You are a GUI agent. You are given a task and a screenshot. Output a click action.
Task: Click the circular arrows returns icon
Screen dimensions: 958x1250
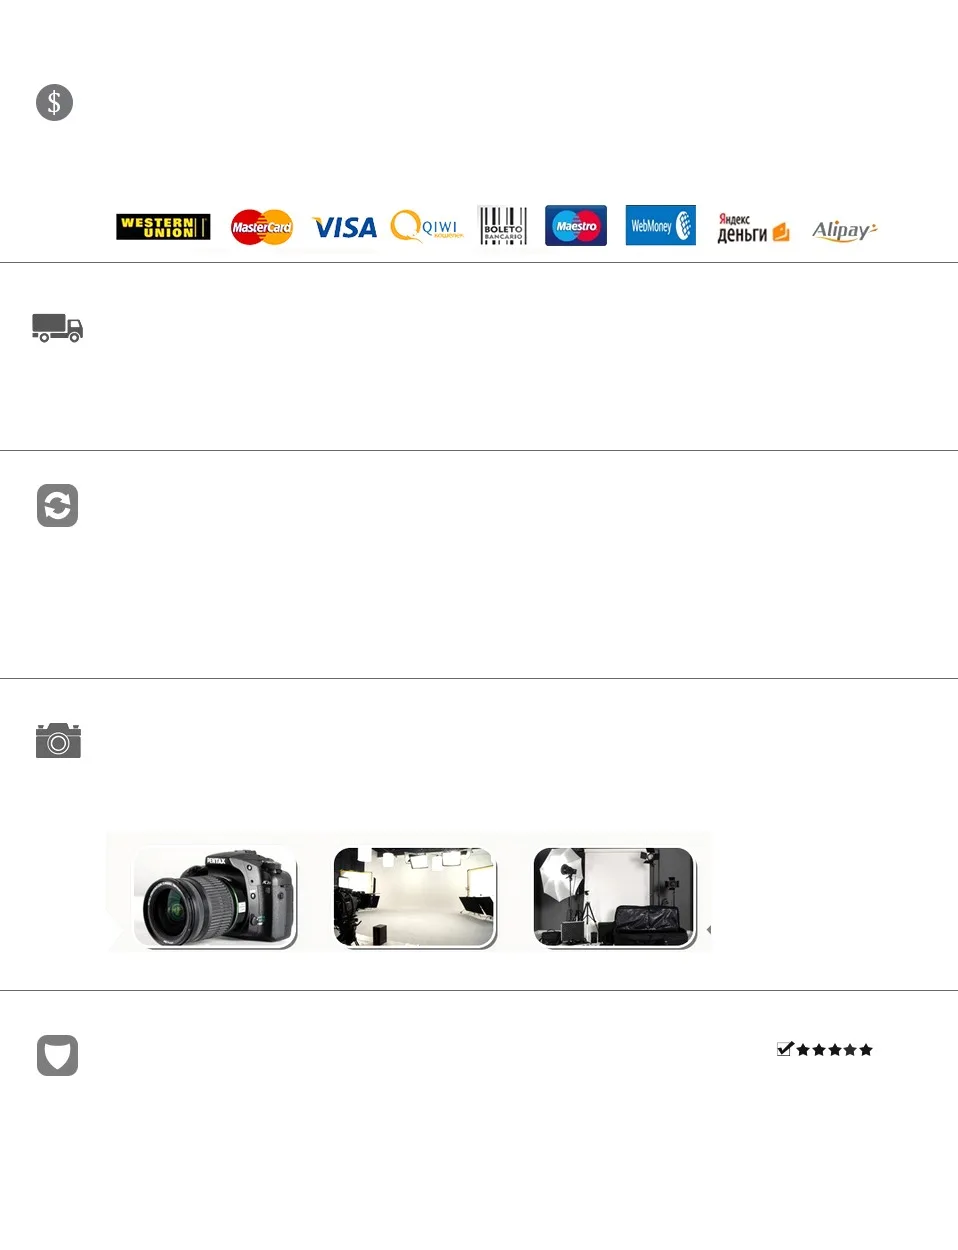57,506
